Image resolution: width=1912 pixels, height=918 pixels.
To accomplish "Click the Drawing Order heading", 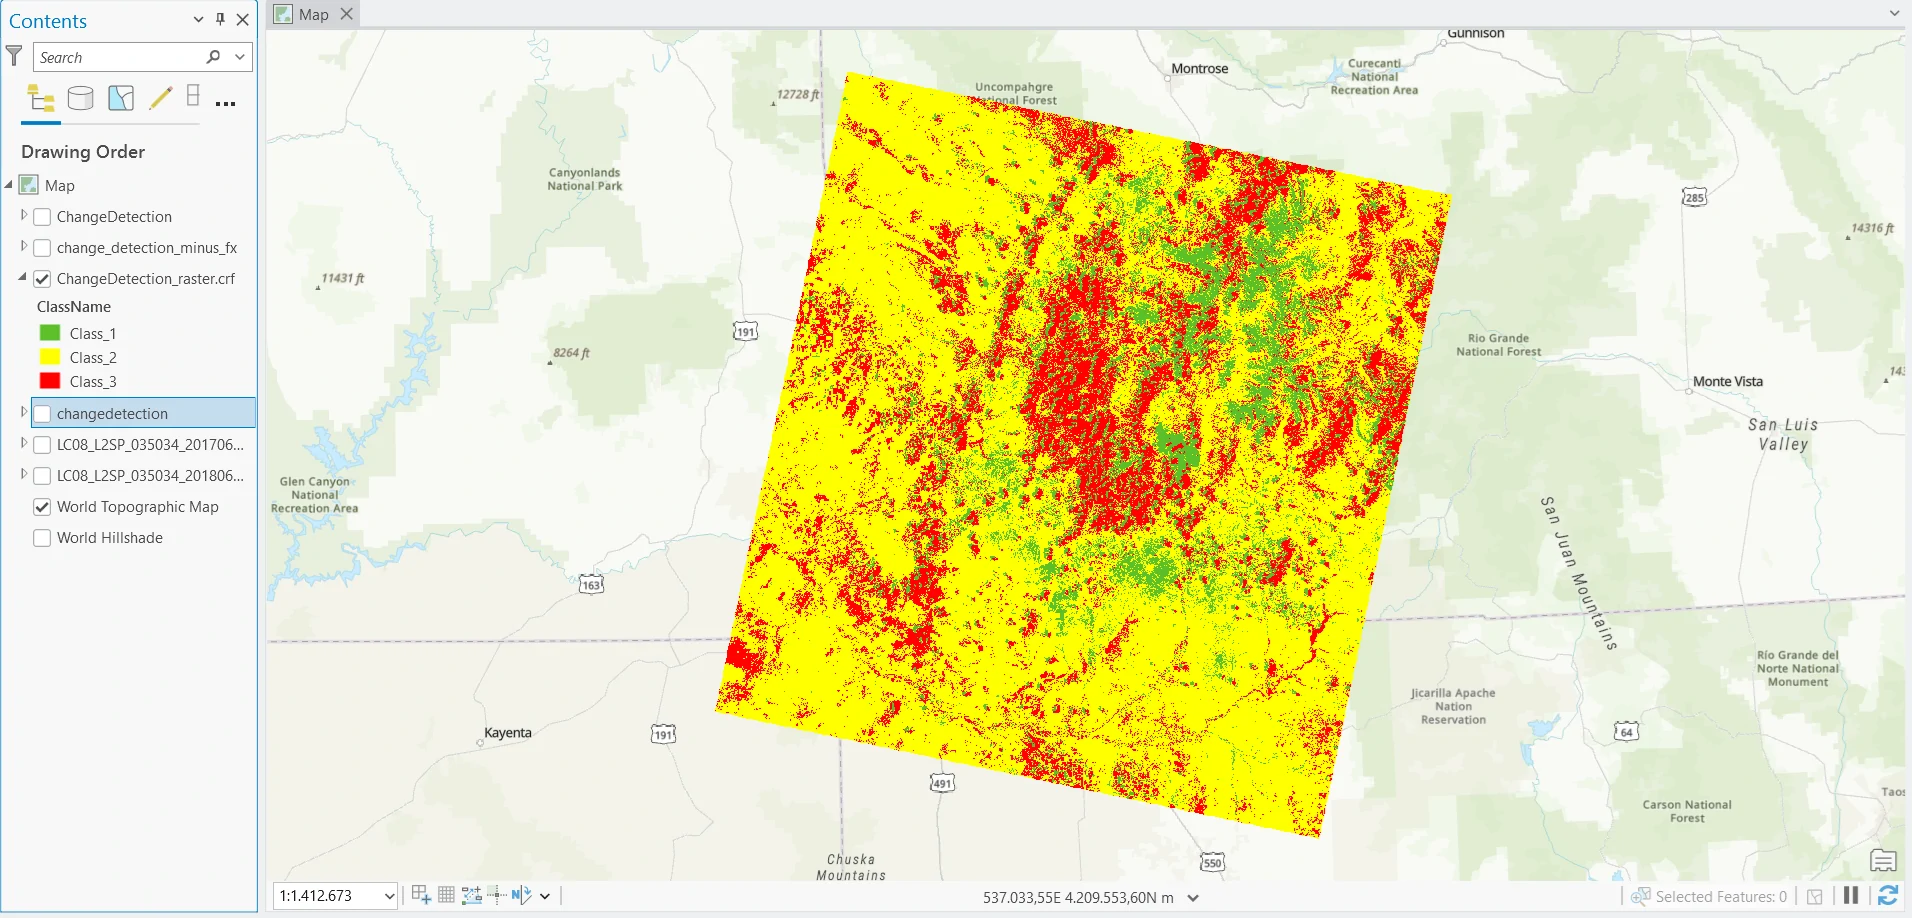I will click(x=83, y=152).
